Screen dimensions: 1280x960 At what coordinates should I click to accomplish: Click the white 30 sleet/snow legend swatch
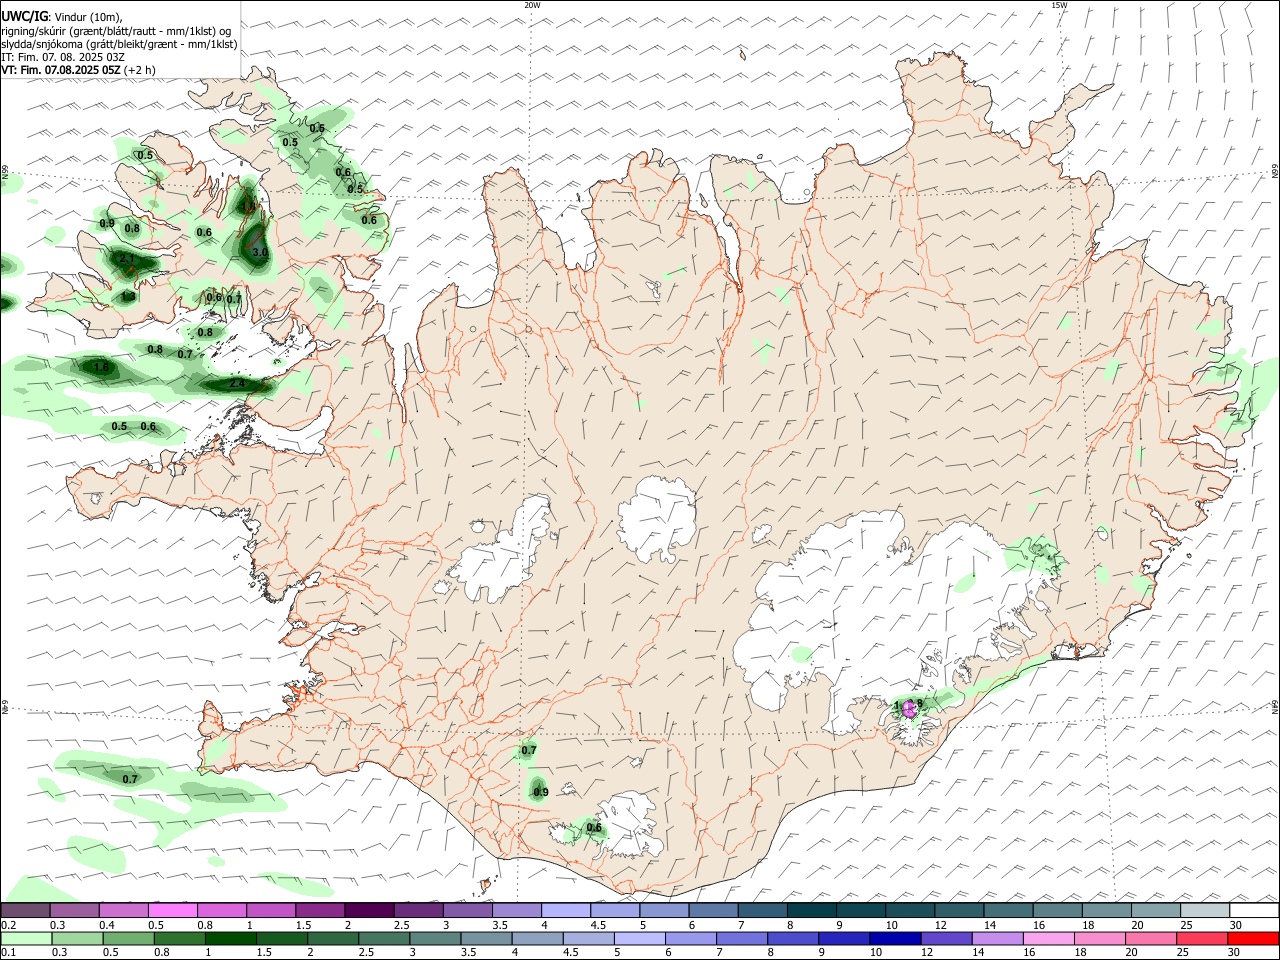coord(1253,910)
